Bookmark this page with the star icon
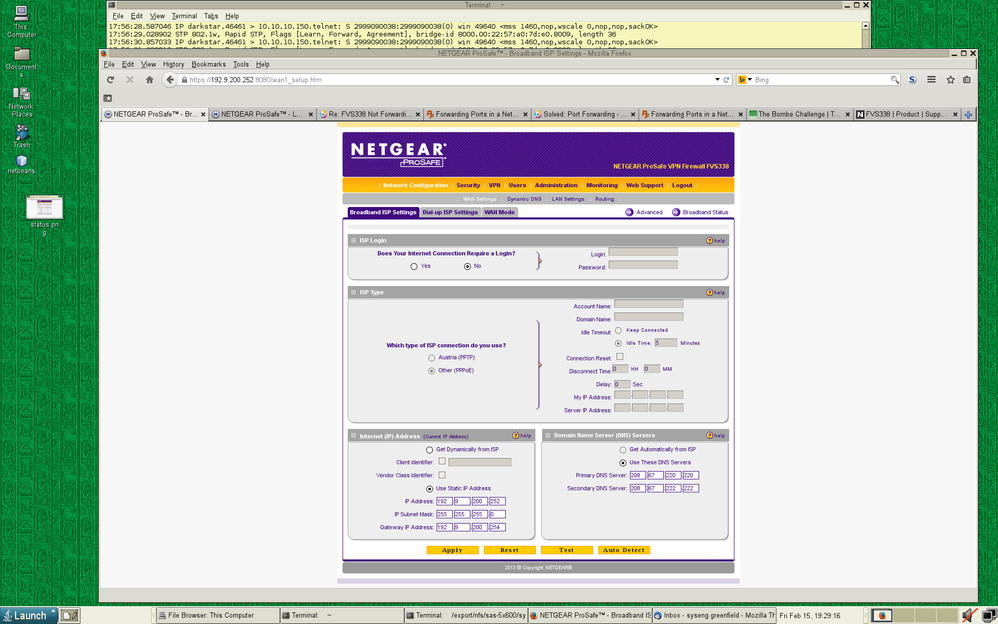The image size is (998, 624). 950,79
